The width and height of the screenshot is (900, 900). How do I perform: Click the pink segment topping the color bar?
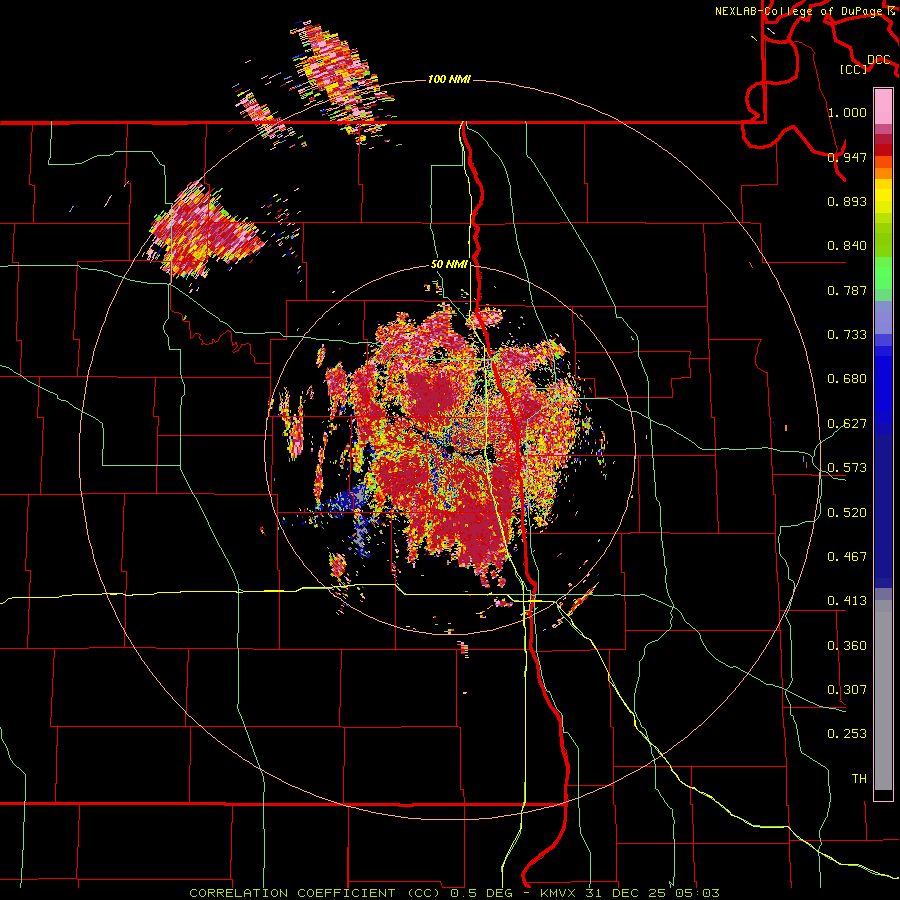[883, 107]
